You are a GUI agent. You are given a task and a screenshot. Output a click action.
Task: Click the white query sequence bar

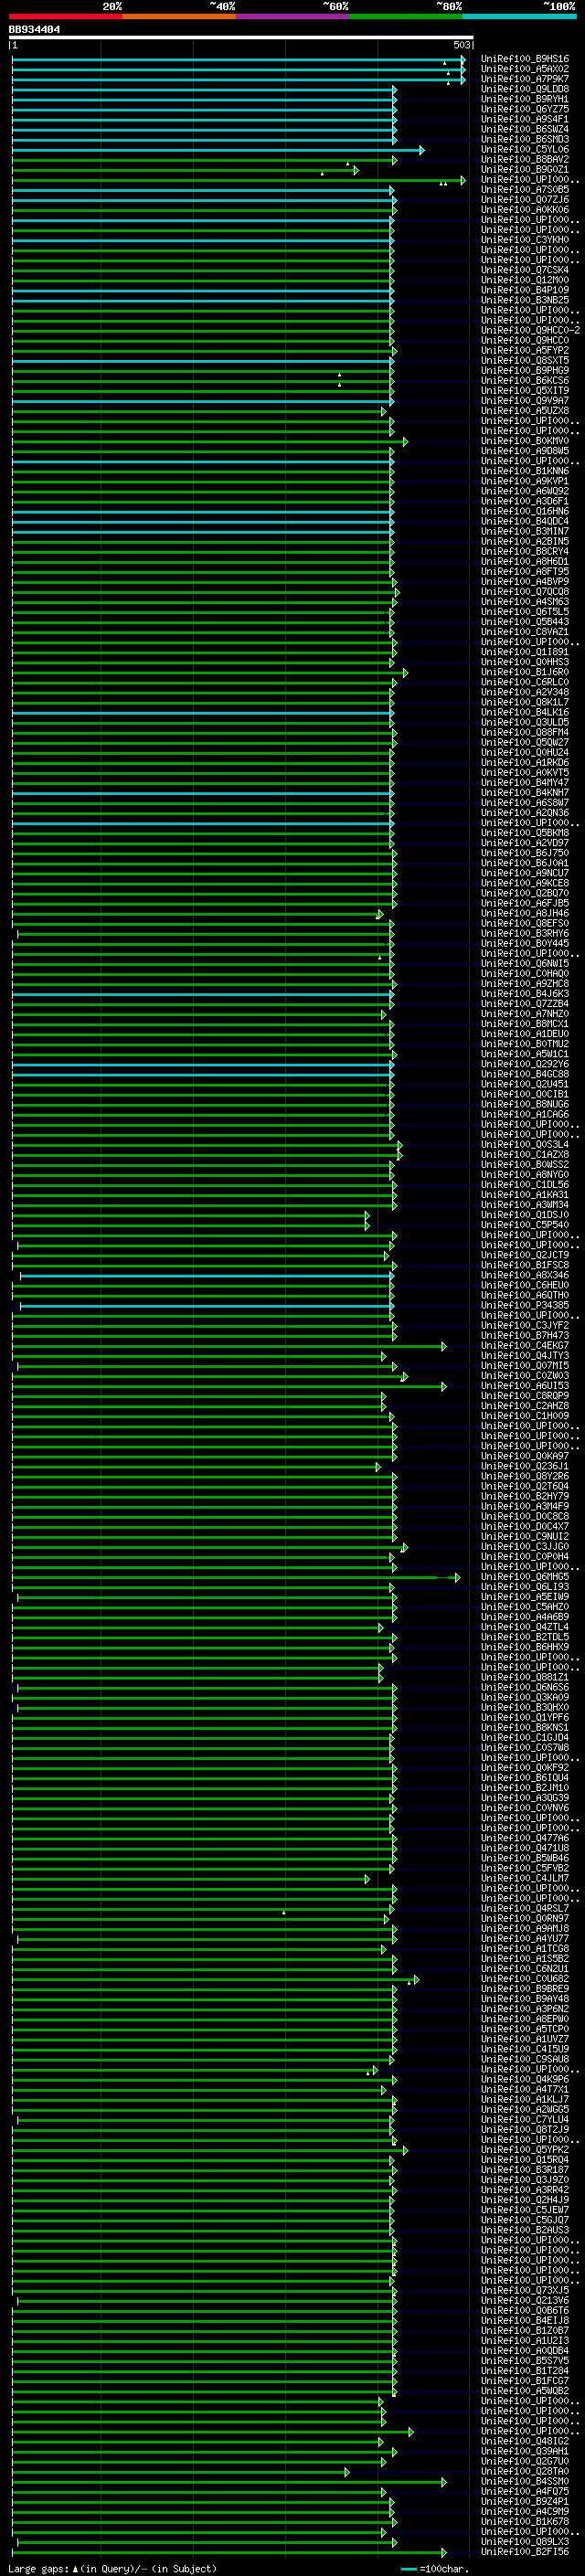[x=241, y=38]
